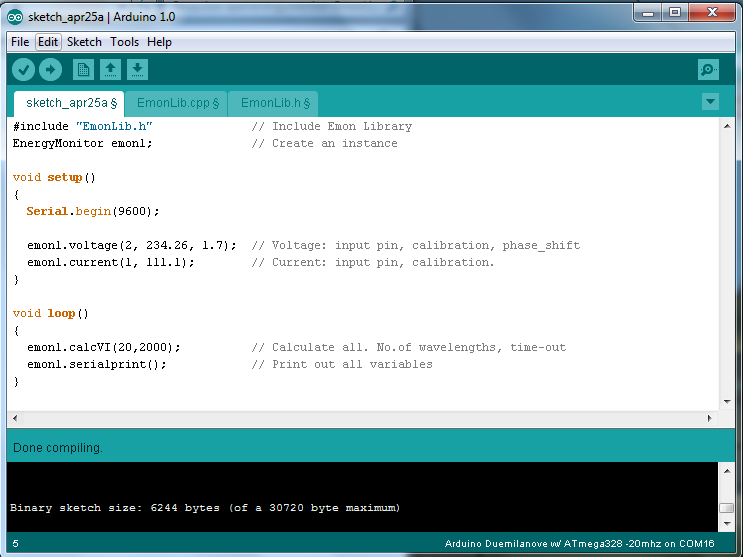
Task: Maximize the Arduino window
Action: (675, 13)
